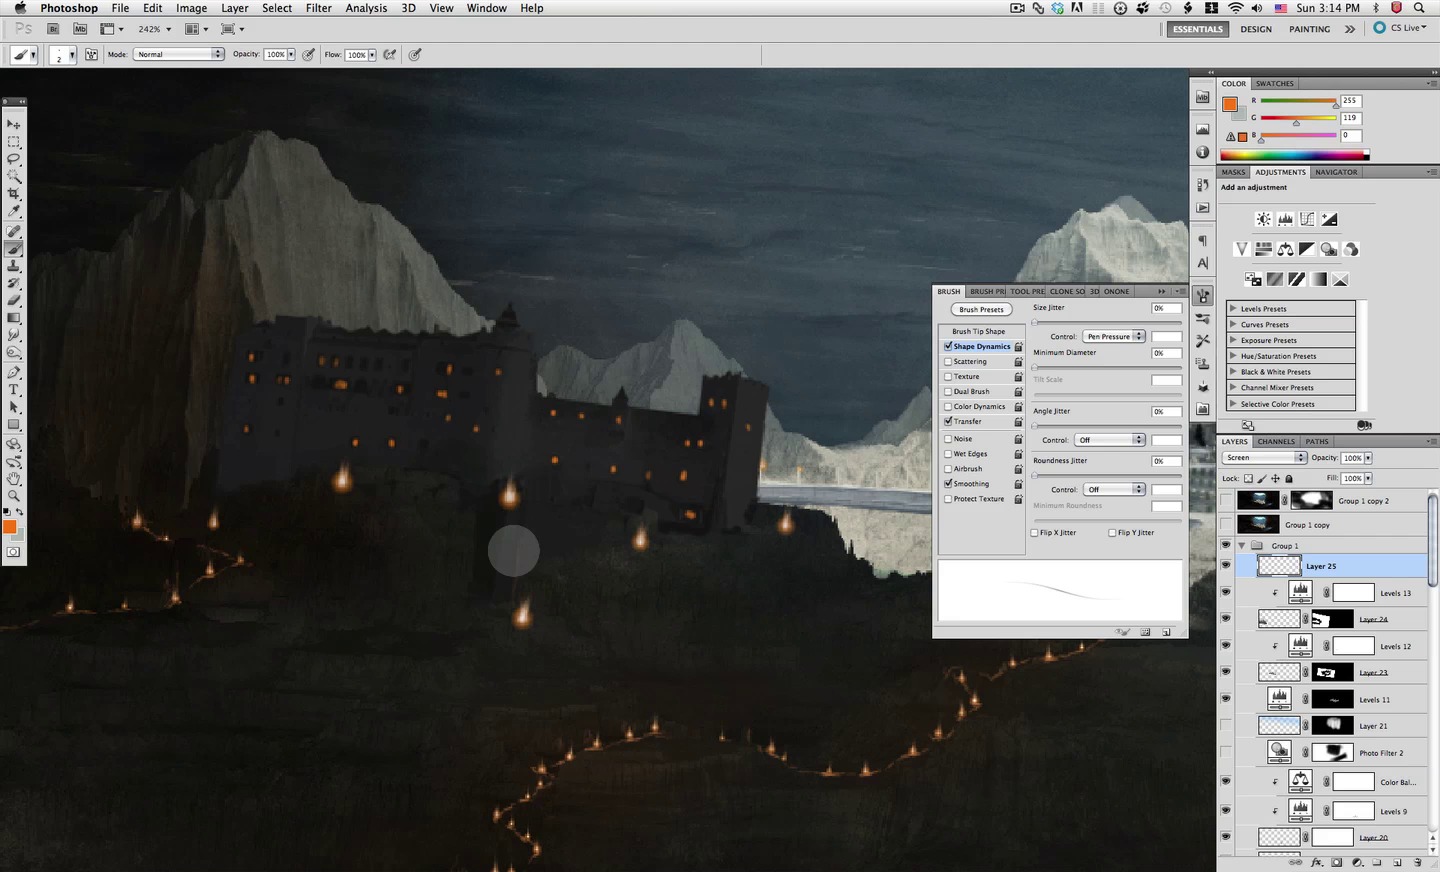Screen dimensions: 1440x872
Task: Expand Curves Presets
Action: (x=1233, y=324)
